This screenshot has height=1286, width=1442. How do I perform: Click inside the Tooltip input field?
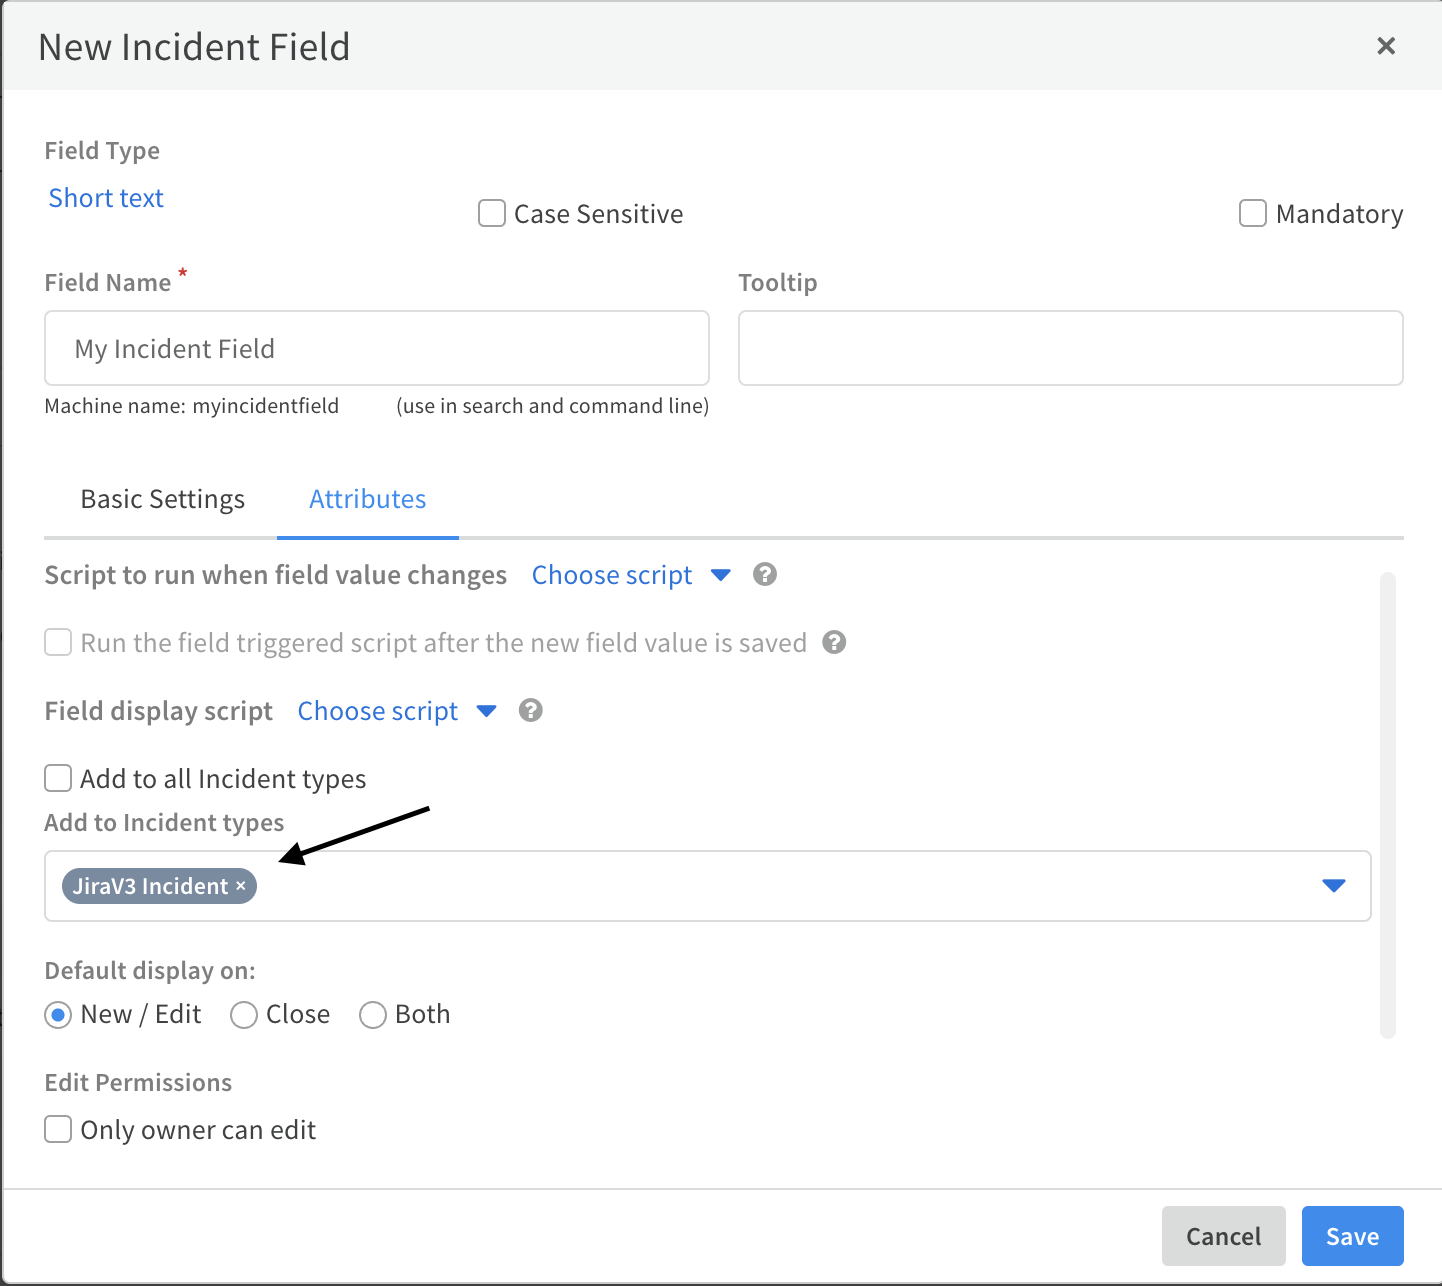[x=1070, y=348]
